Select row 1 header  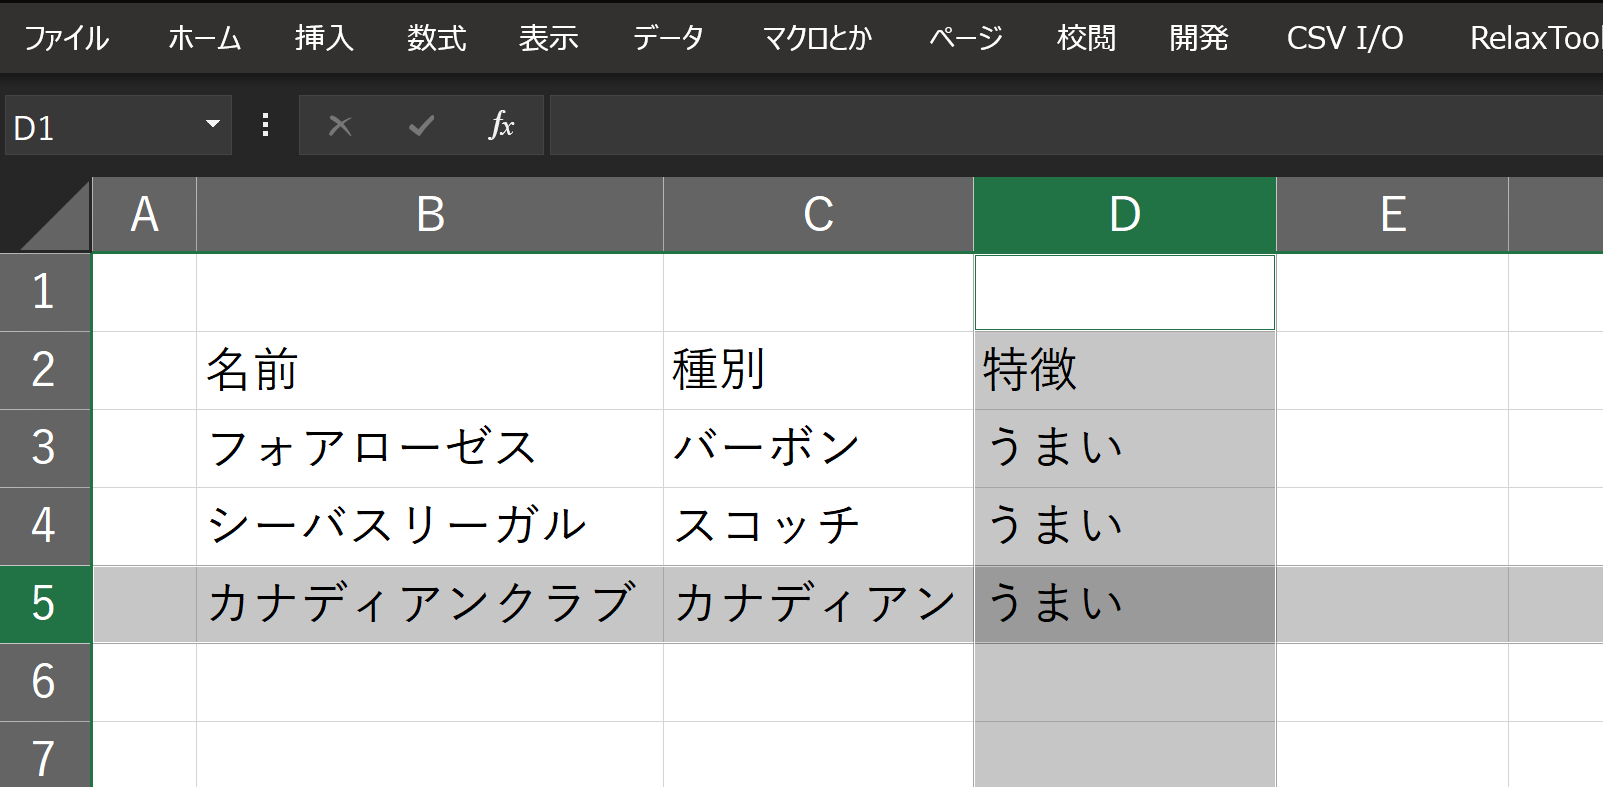click(x=44, y=292)
